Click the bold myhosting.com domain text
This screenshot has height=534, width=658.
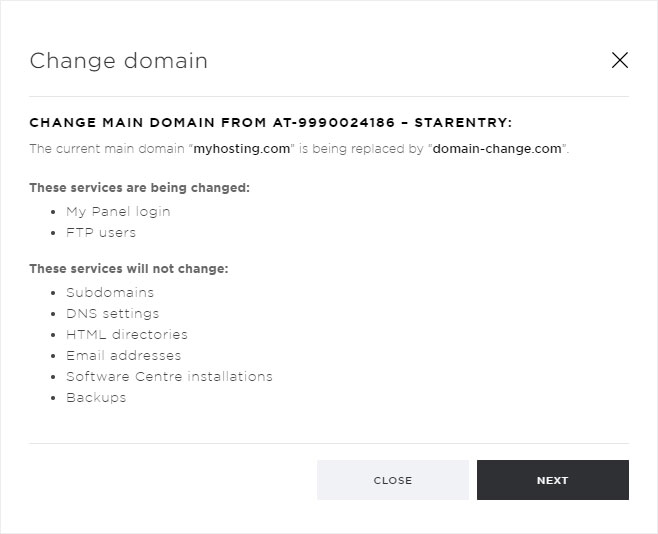click(x=242, y=148)
